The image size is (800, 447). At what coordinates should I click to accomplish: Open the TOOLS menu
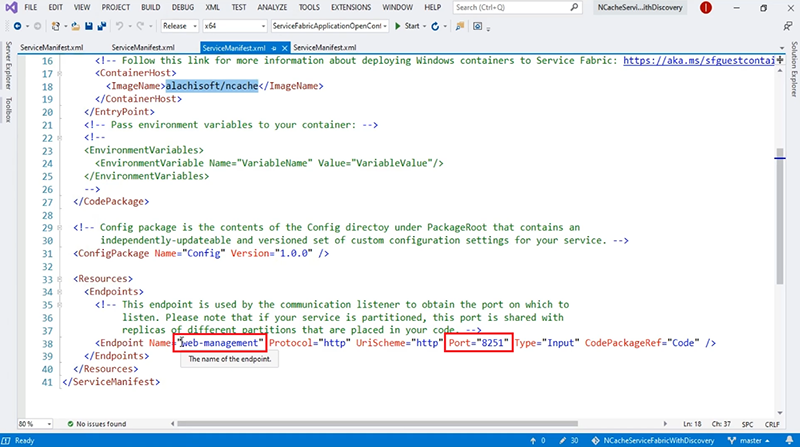(x=309, y=8)
